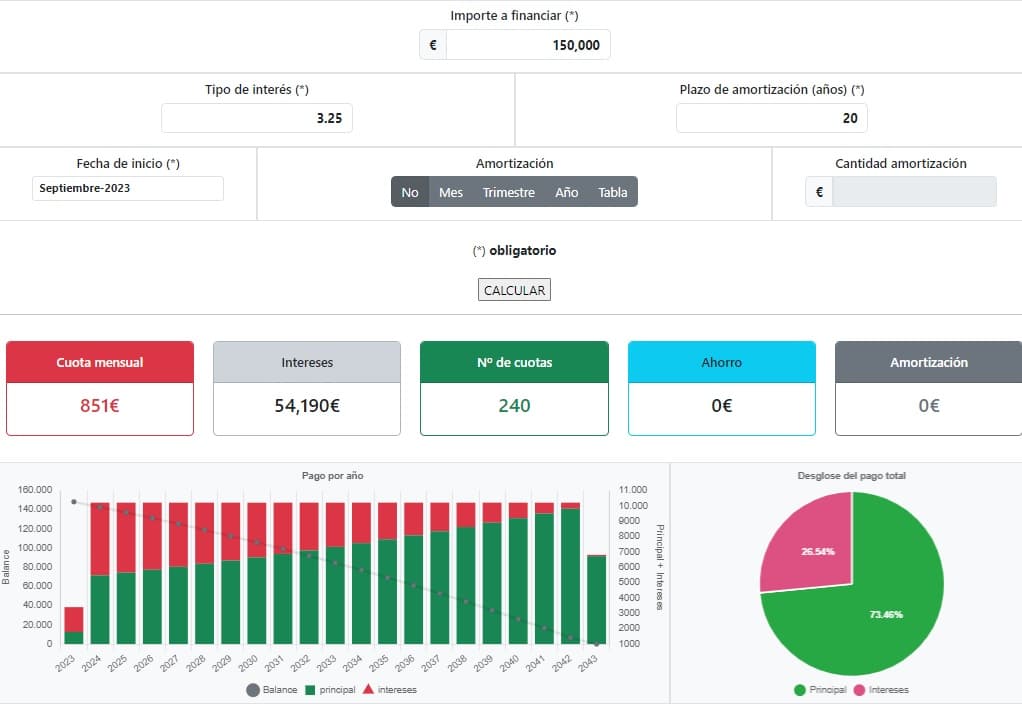Toggle the Balance legend circle icon
1022x705 pixels.
pos(252,690)
